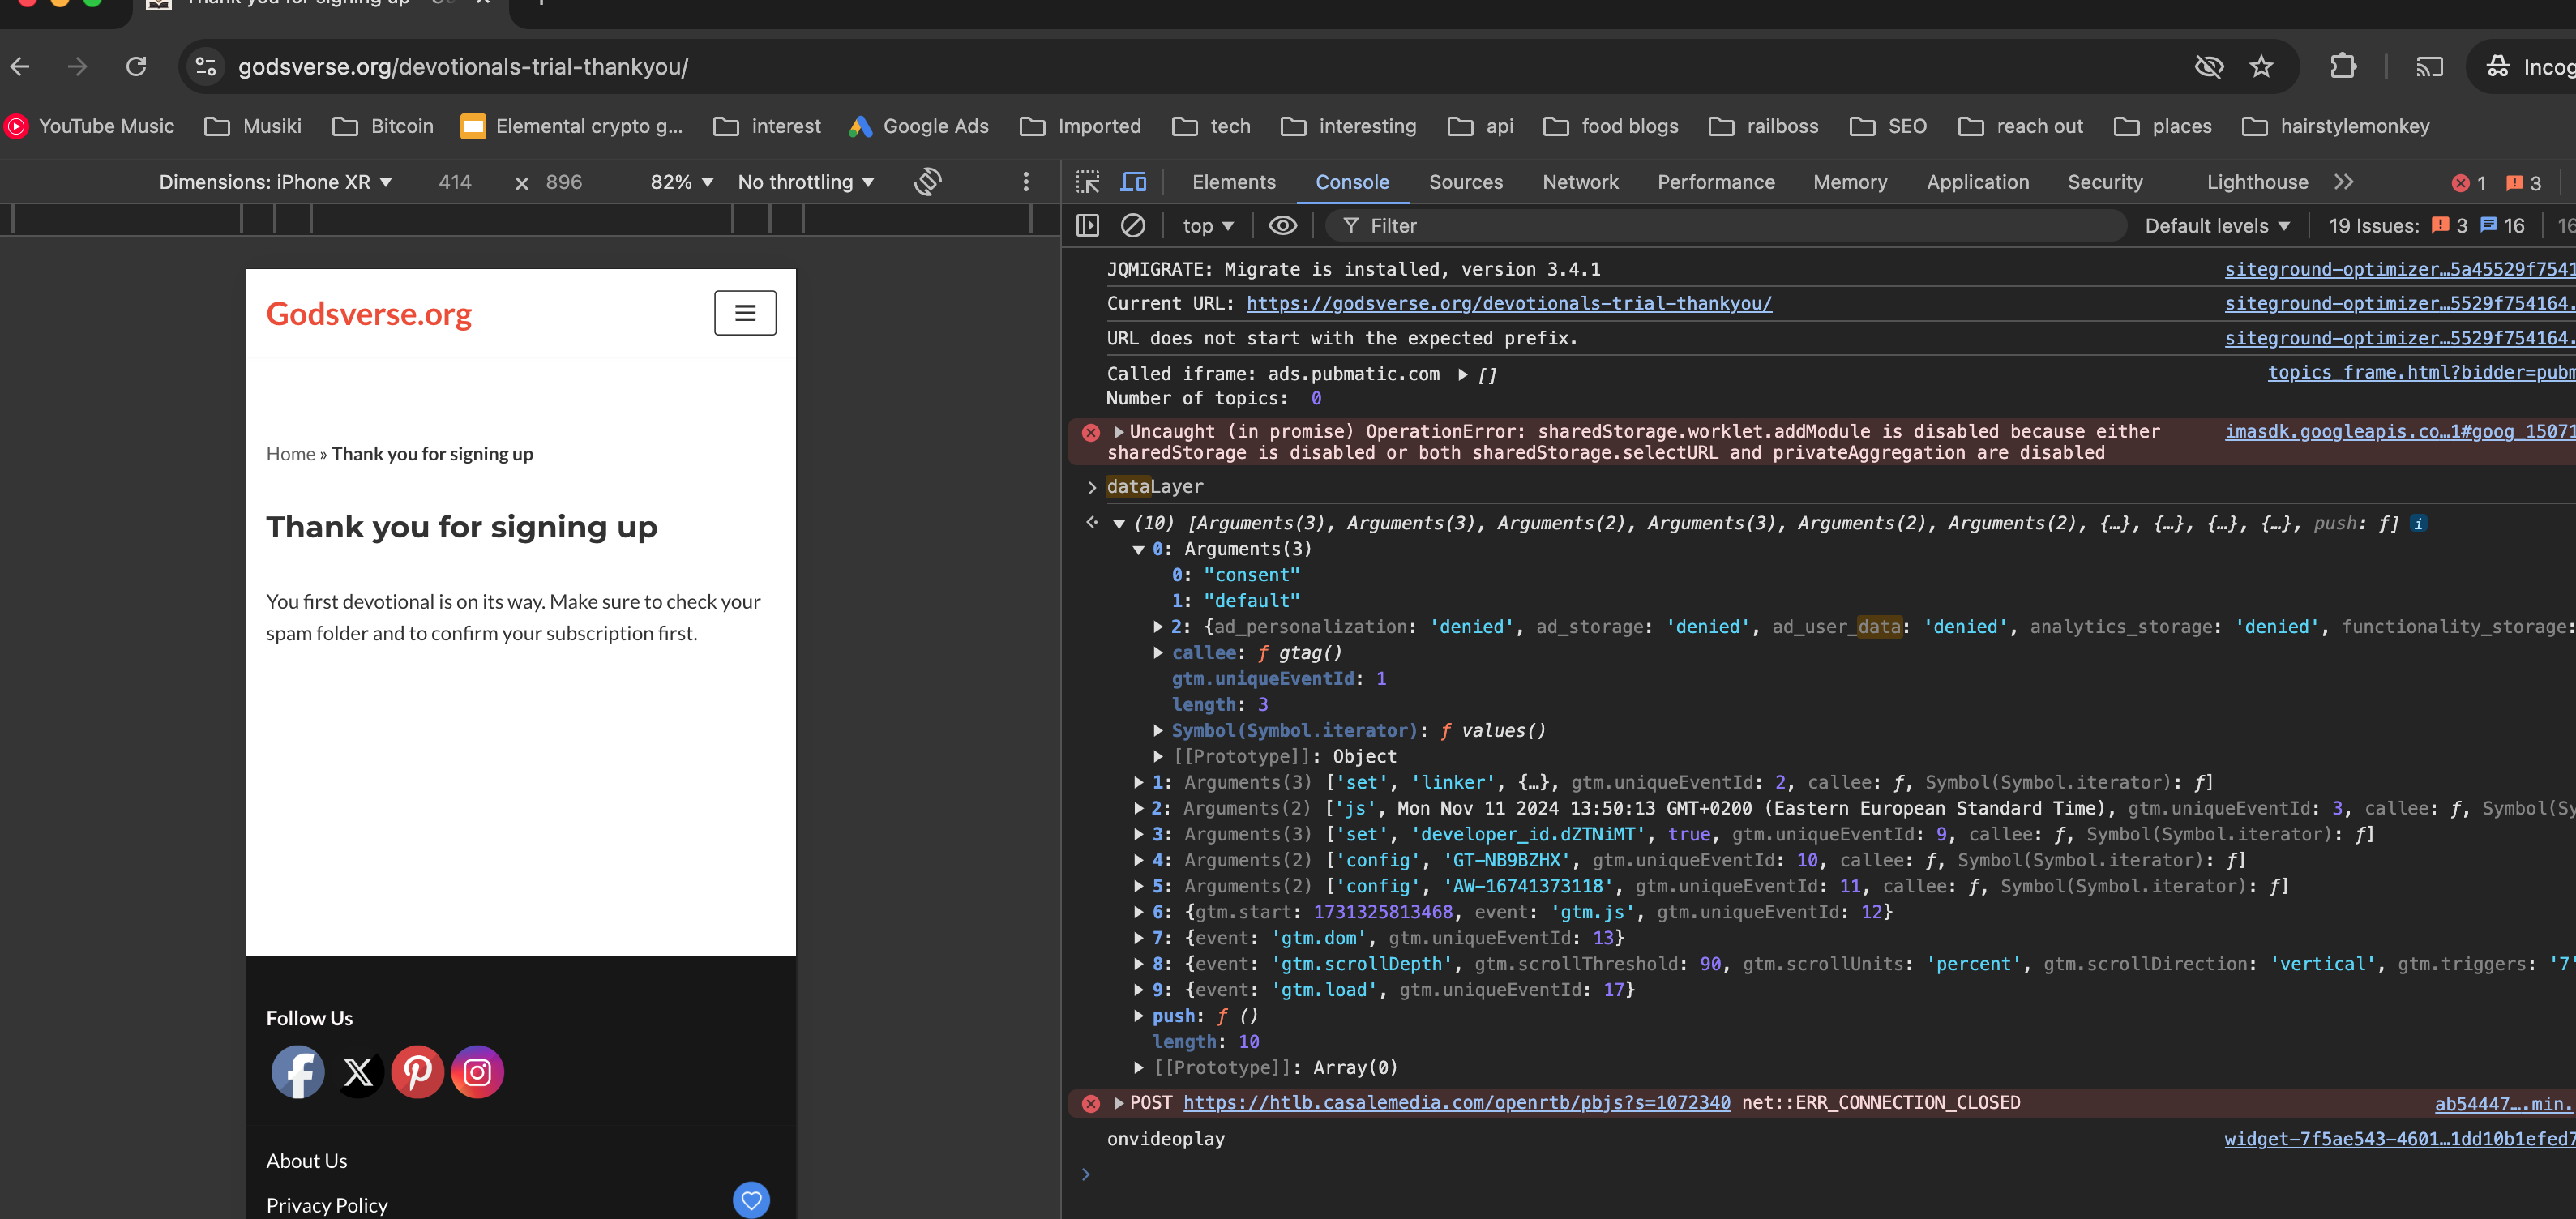Open the Extensions puzzle icon
This screenshot has width=2576, height=1219.
click(x=2343, y=67)
